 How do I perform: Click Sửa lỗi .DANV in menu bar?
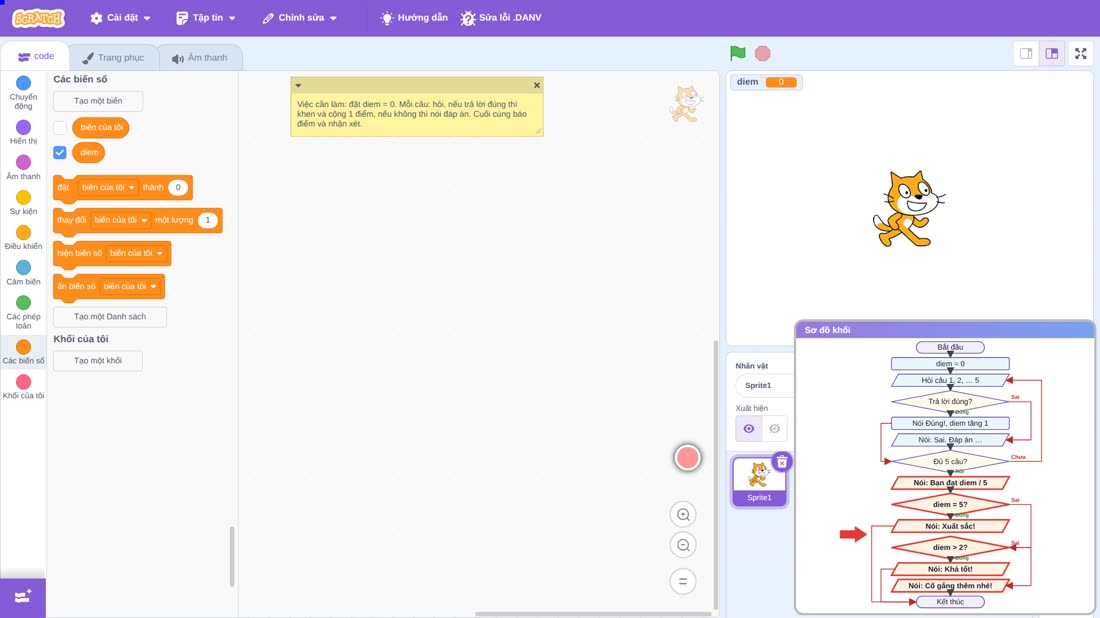click(501, 18)
